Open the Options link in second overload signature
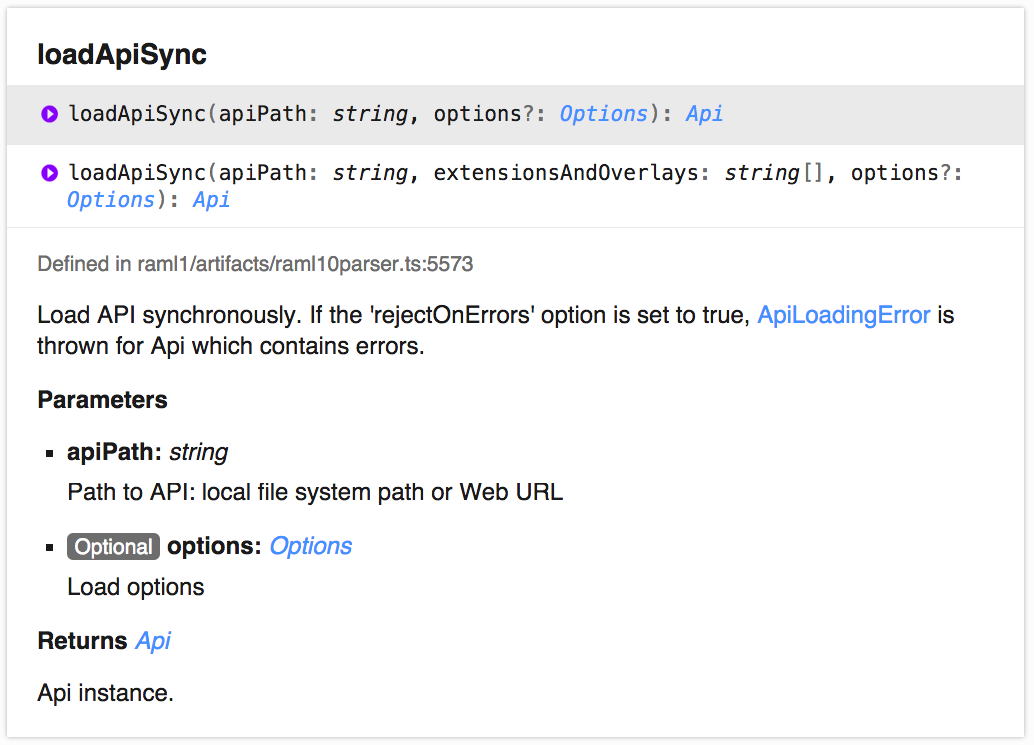The image size is (1034, 745). click(x=111, y=200)
